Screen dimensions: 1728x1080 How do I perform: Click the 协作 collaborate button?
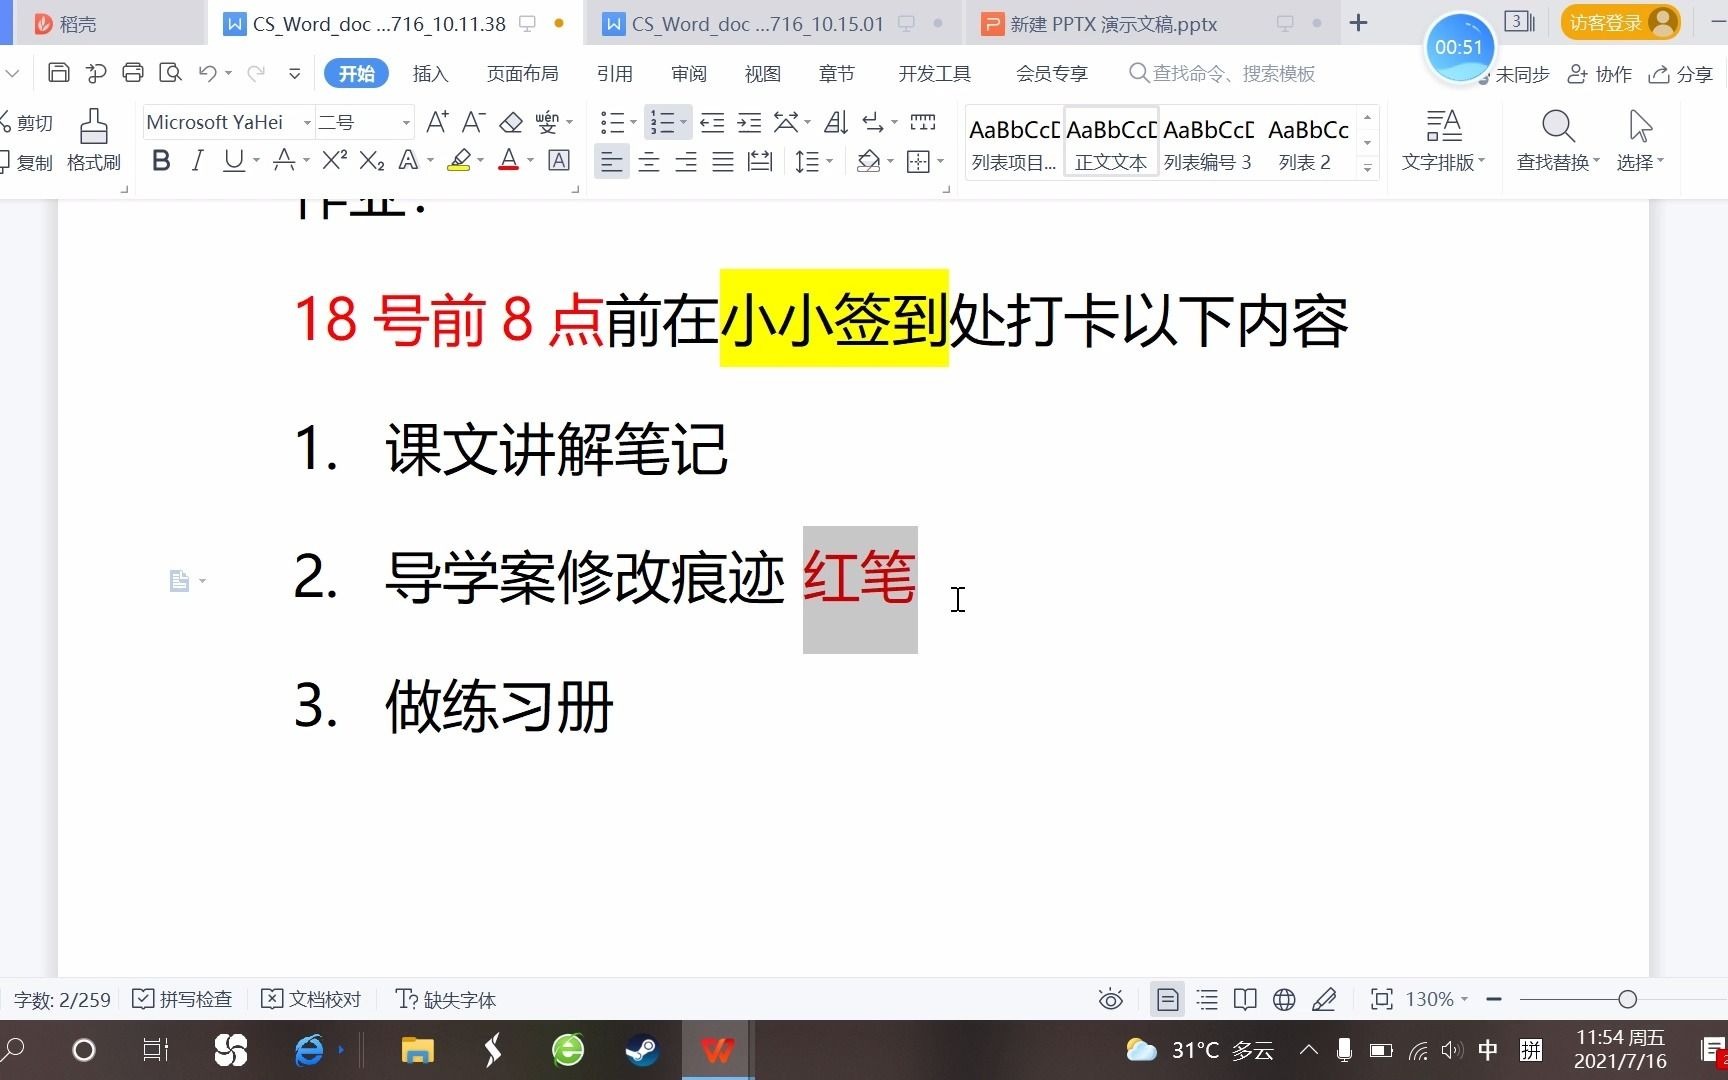(1599, 74)
